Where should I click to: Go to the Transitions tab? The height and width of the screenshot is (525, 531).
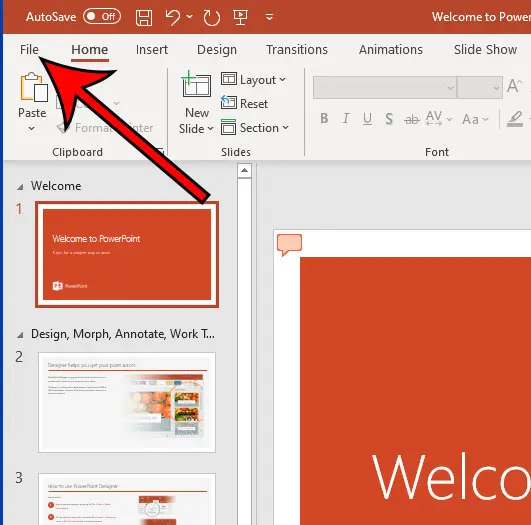click(297, 49)
